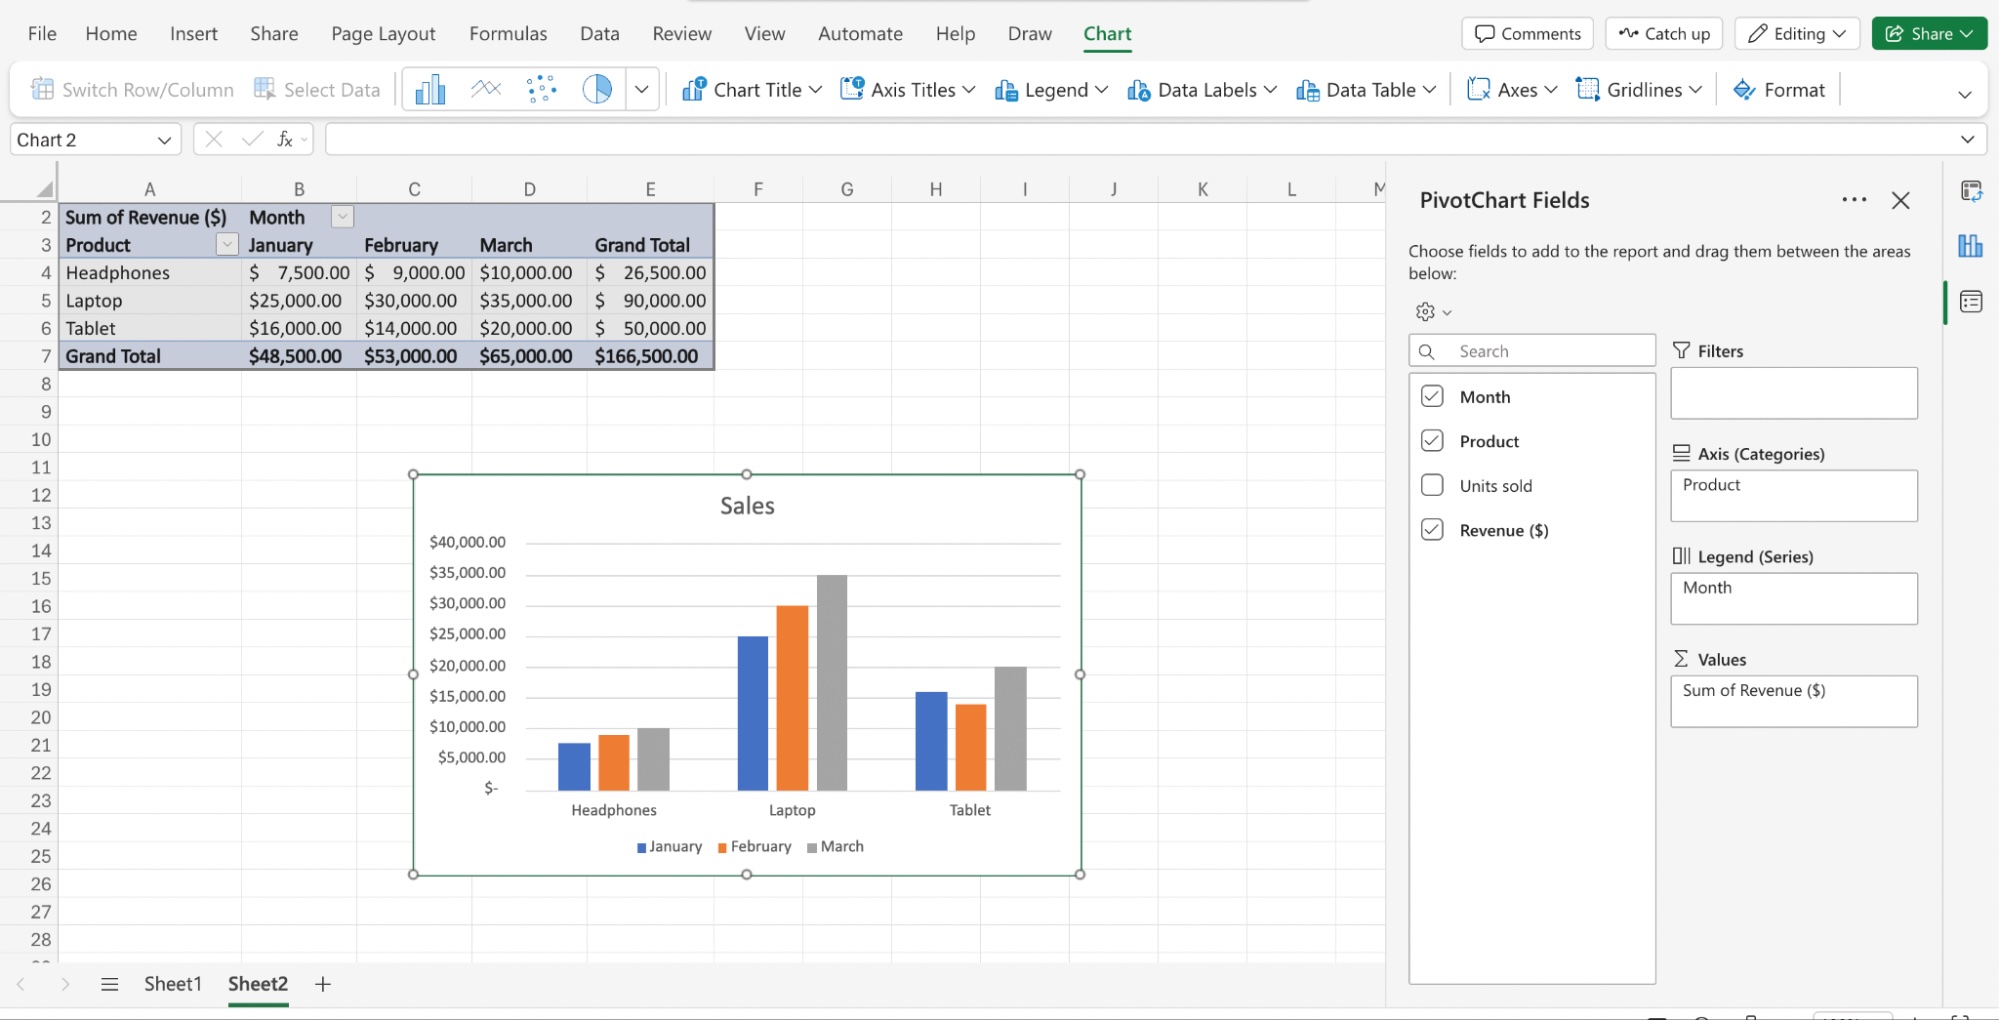
Task: Open the Data Table dropdown
Action: pyautogui.click(x=1366, y=90)
